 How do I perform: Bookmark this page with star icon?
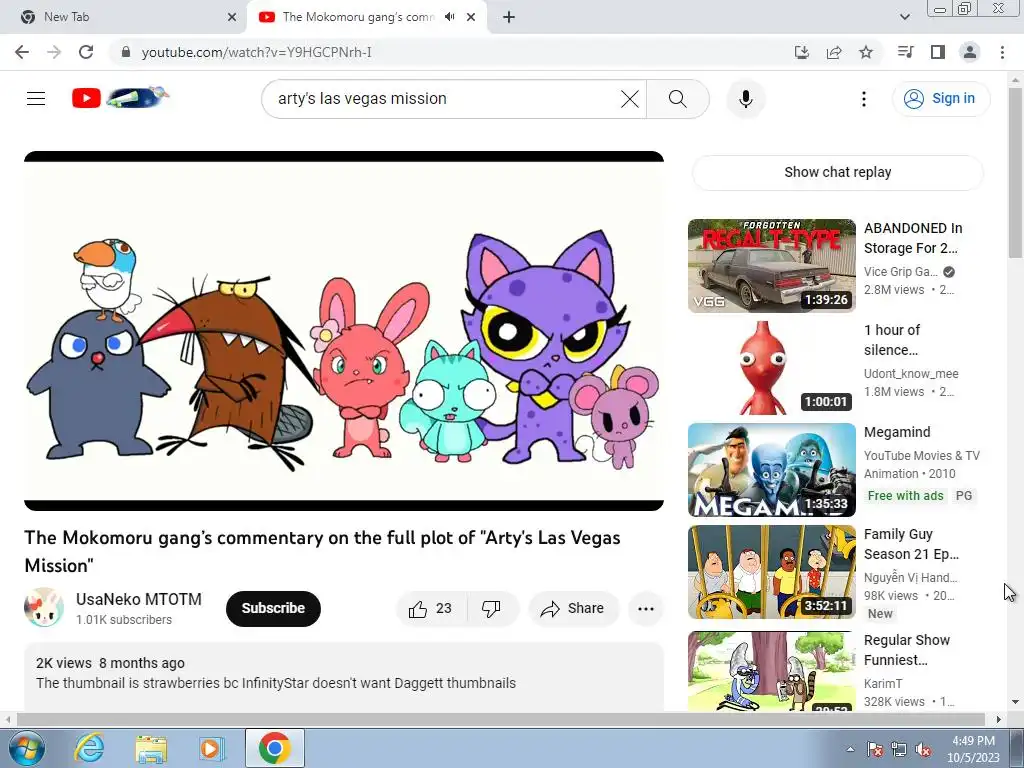(866, 52)
